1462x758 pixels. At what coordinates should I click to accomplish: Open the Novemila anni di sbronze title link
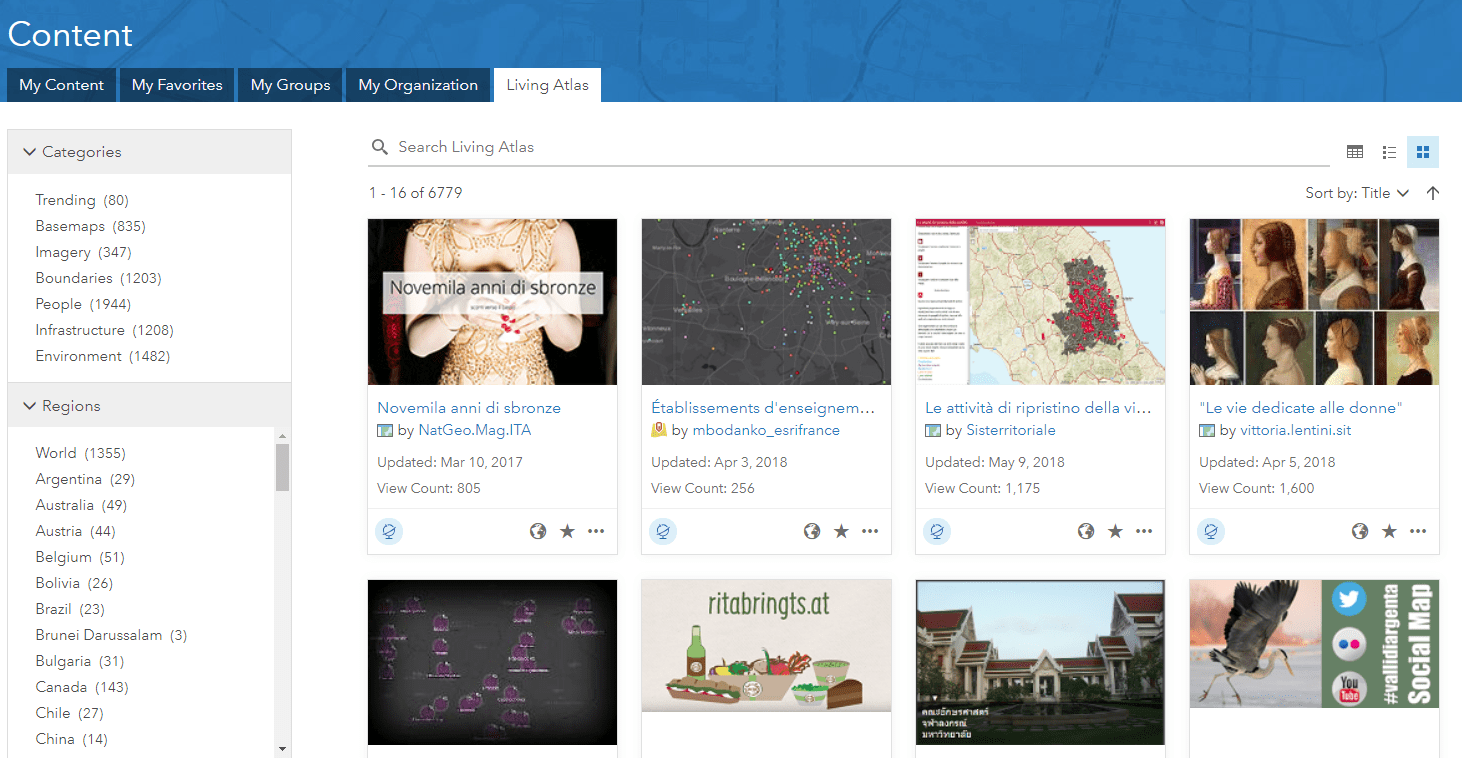click(469, 408)
